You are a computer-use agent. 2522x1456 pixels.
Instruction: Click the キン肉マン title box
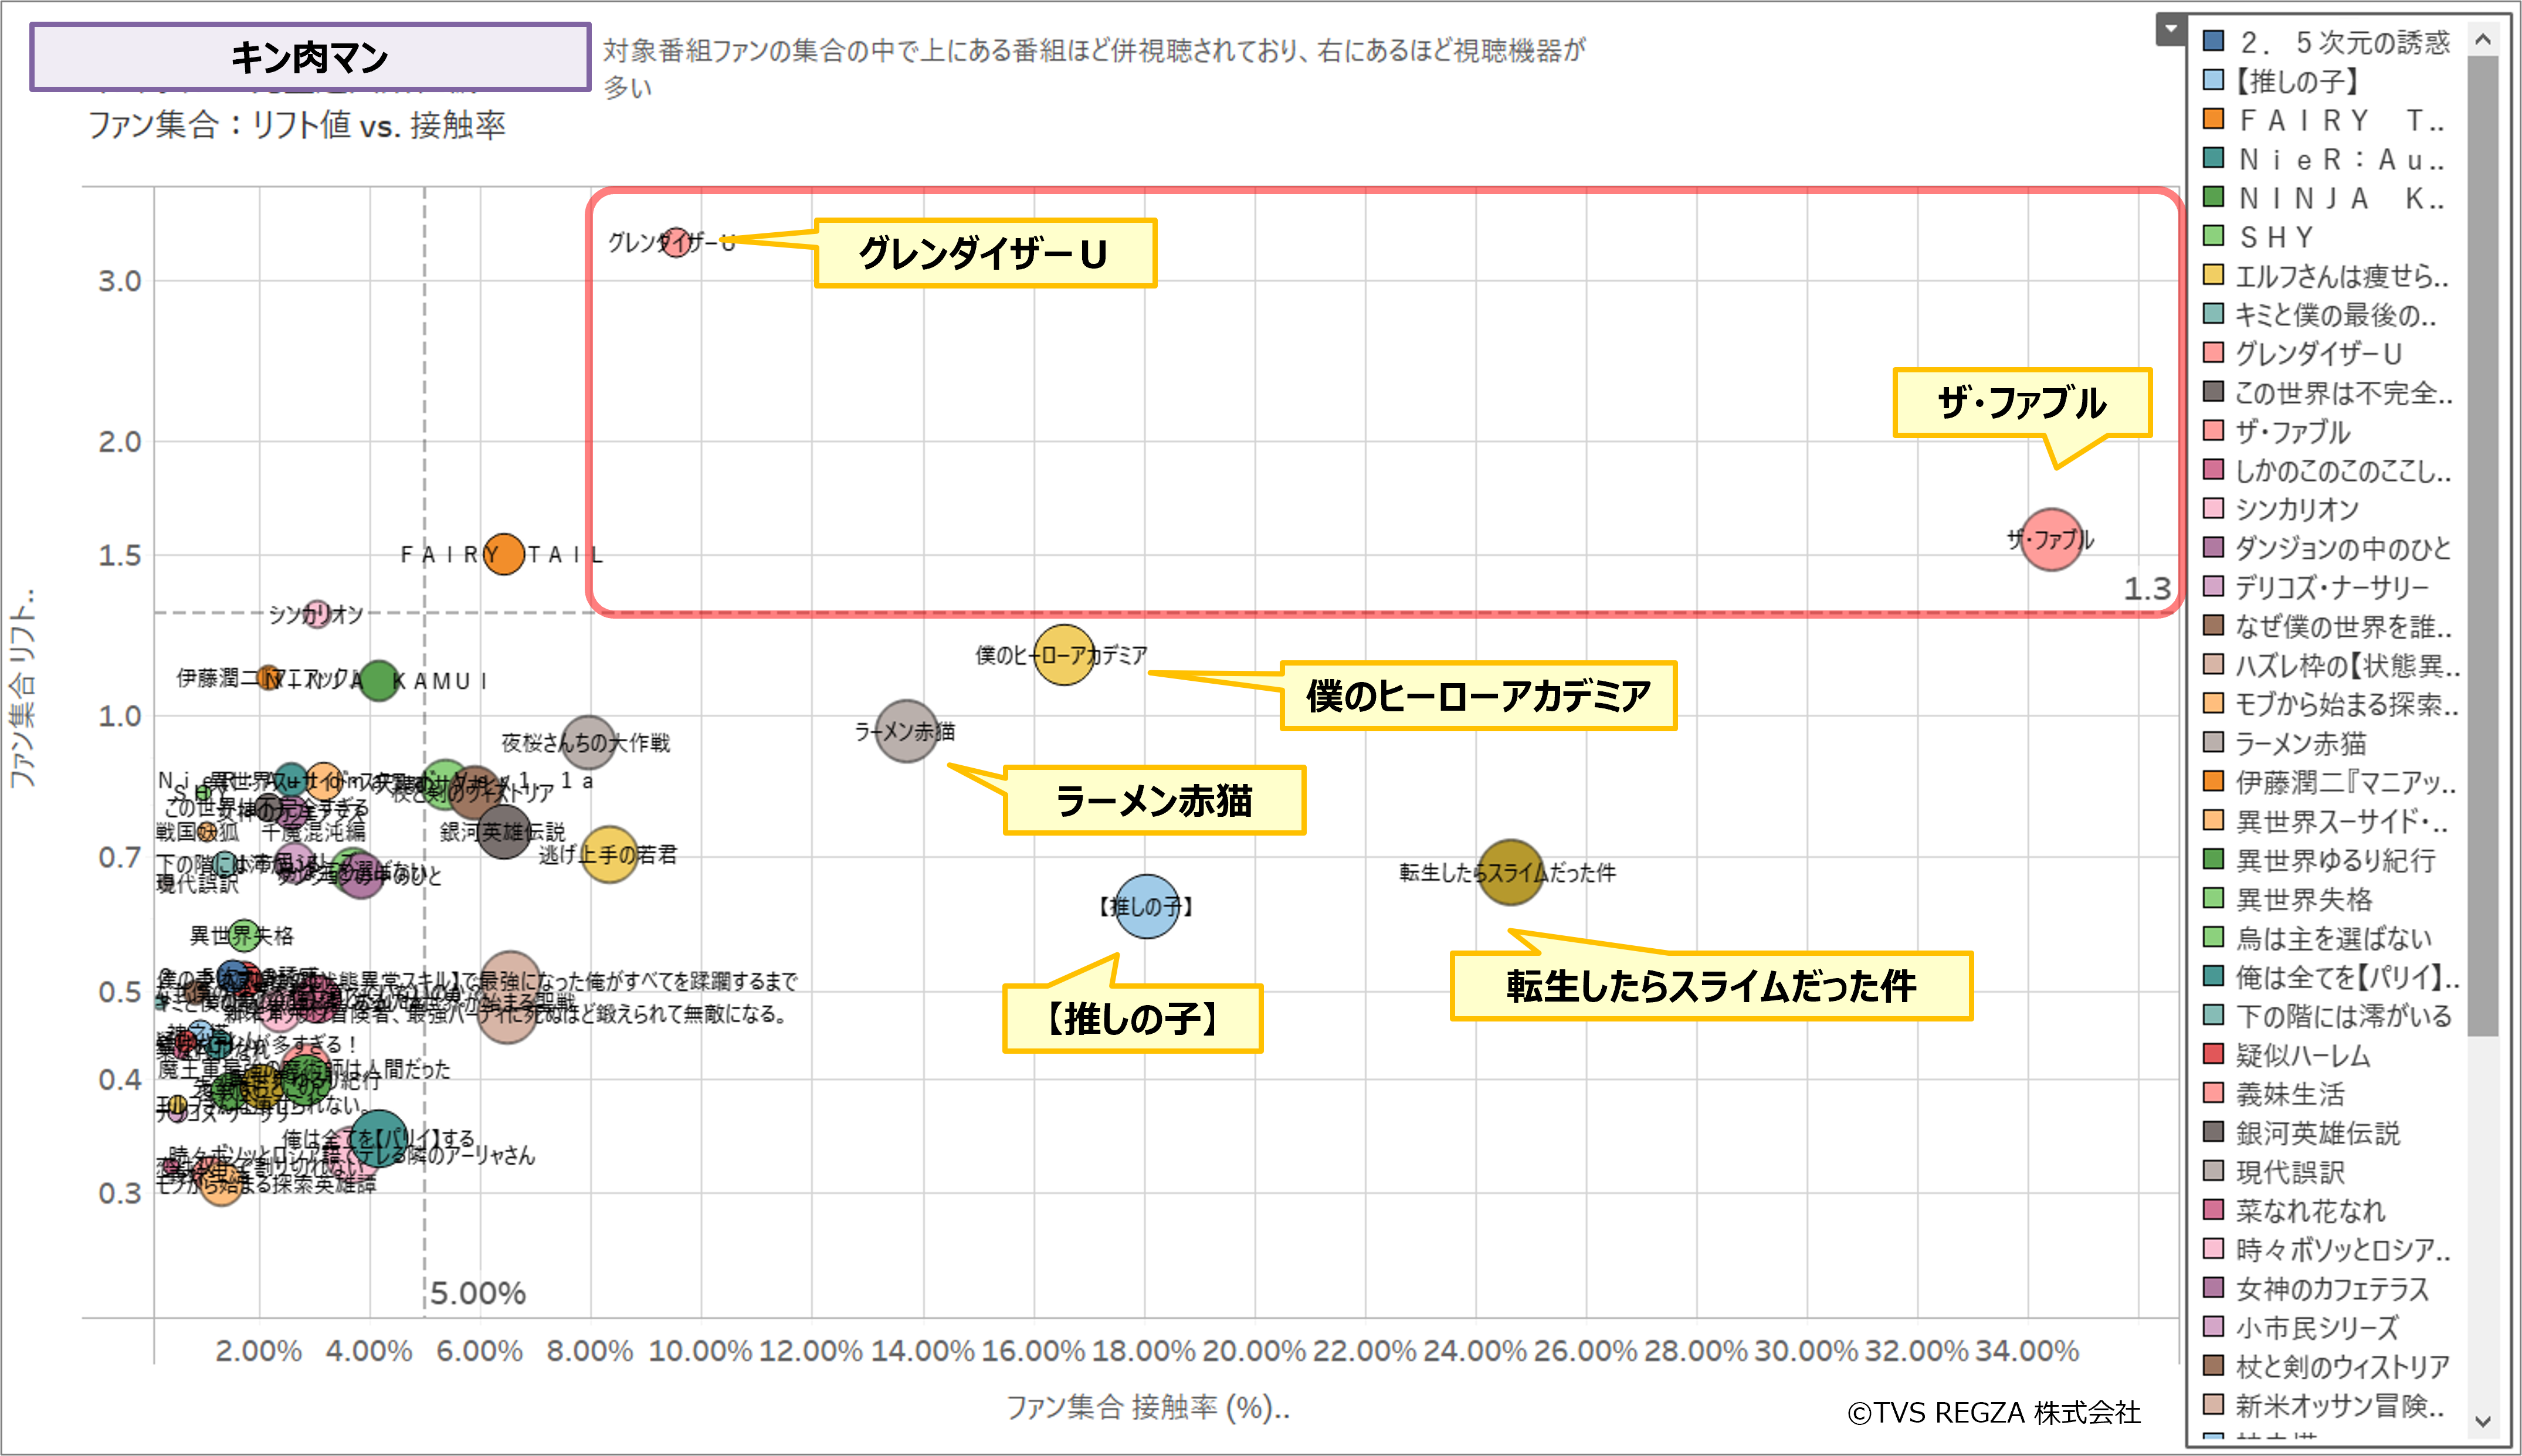310,57
